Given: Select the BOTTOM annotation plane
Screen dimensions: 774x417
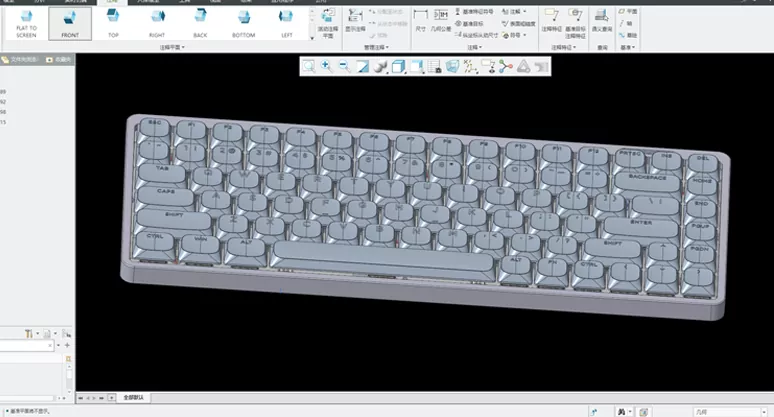Looking at the screenshot, I should [243, 24].
